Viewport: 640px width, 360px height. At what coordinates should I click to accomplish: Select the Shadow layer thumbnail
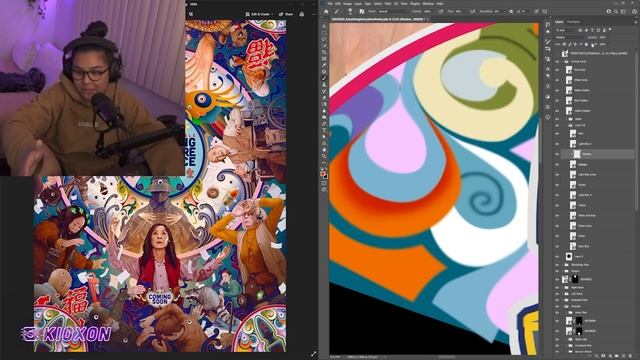[x=577, y=154]
